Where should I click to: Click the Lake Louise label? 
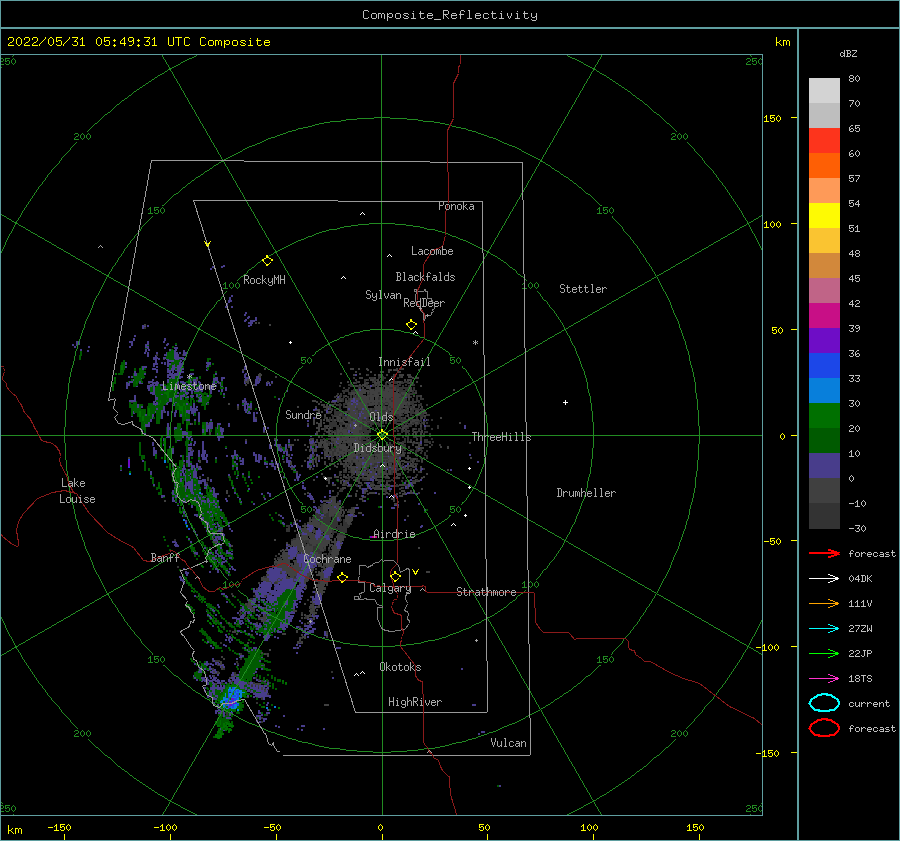click(x=77, y=491)
